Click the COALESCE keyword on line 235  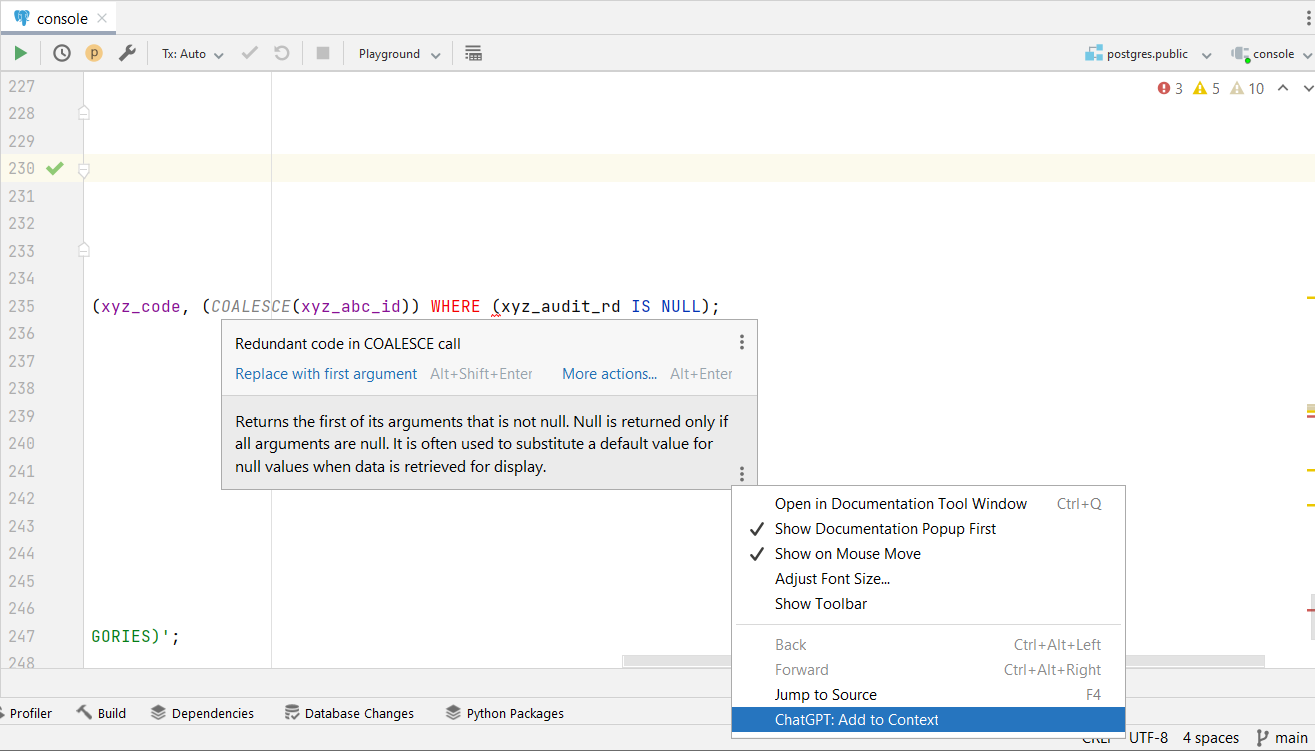point(250,306)
